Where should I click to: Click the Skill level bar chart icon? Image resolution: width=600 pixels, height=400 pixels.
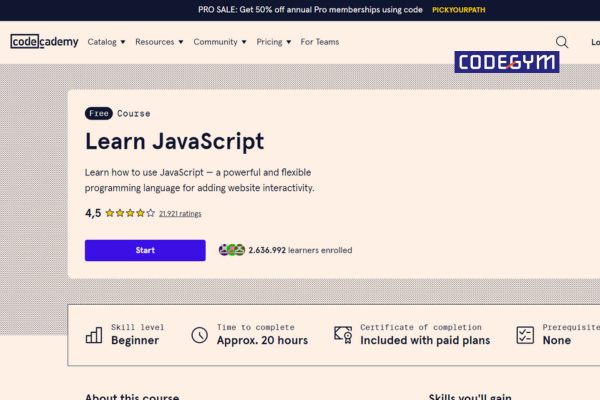pyautogui.click(x=94, y=335)
